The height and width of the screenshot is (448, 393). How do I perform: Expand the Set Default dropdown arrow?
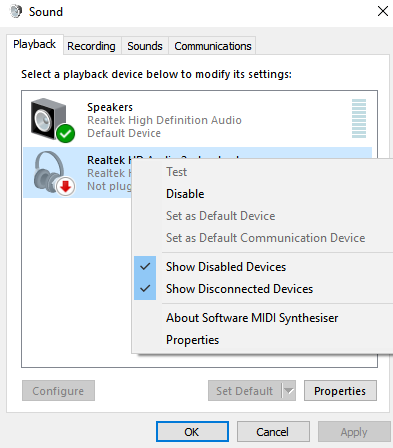click(x=289, y=391)
